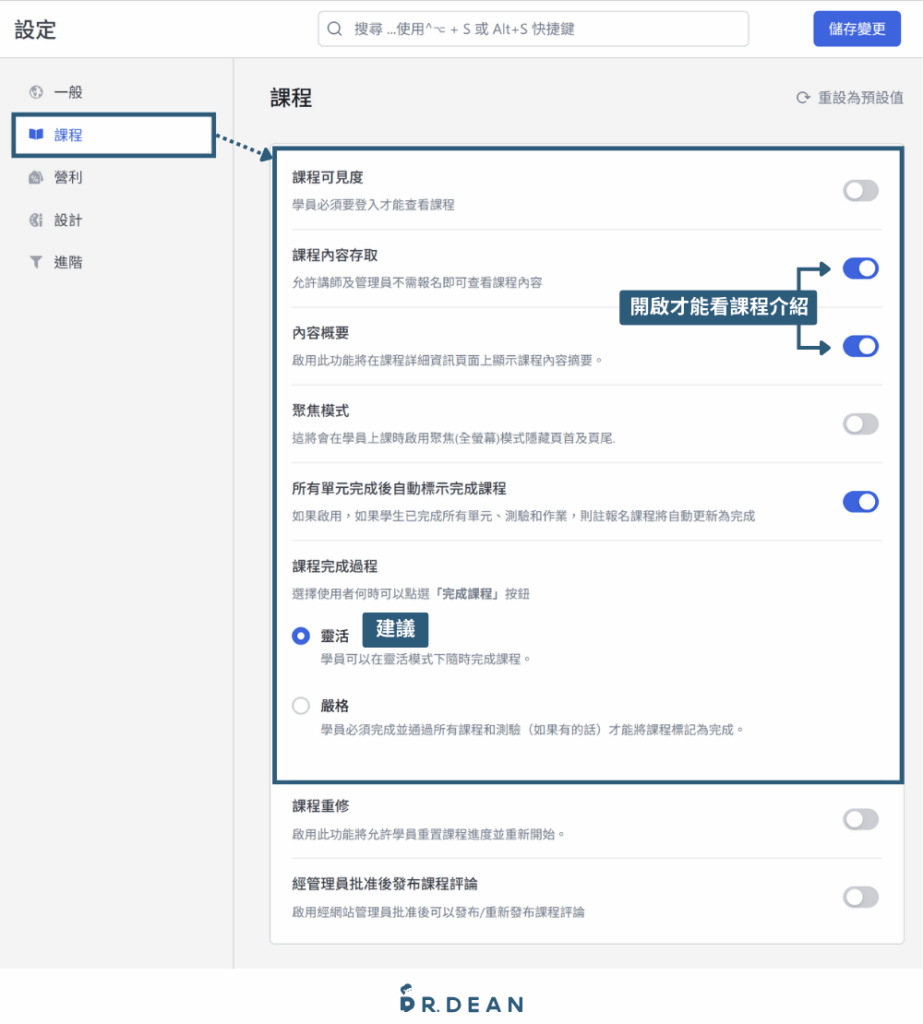Click the 儲存變更 button
Screen dimensions: 923x1024
click(x=856, y=28)
